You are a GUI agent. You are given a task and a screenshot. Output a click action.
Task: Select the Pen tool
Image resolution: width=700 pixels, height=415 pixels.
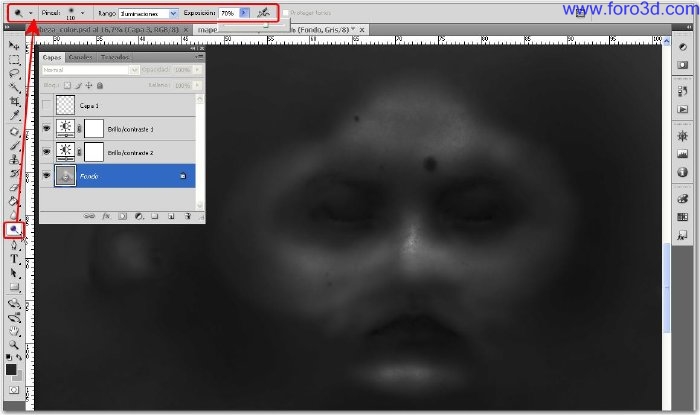(14, 245)
